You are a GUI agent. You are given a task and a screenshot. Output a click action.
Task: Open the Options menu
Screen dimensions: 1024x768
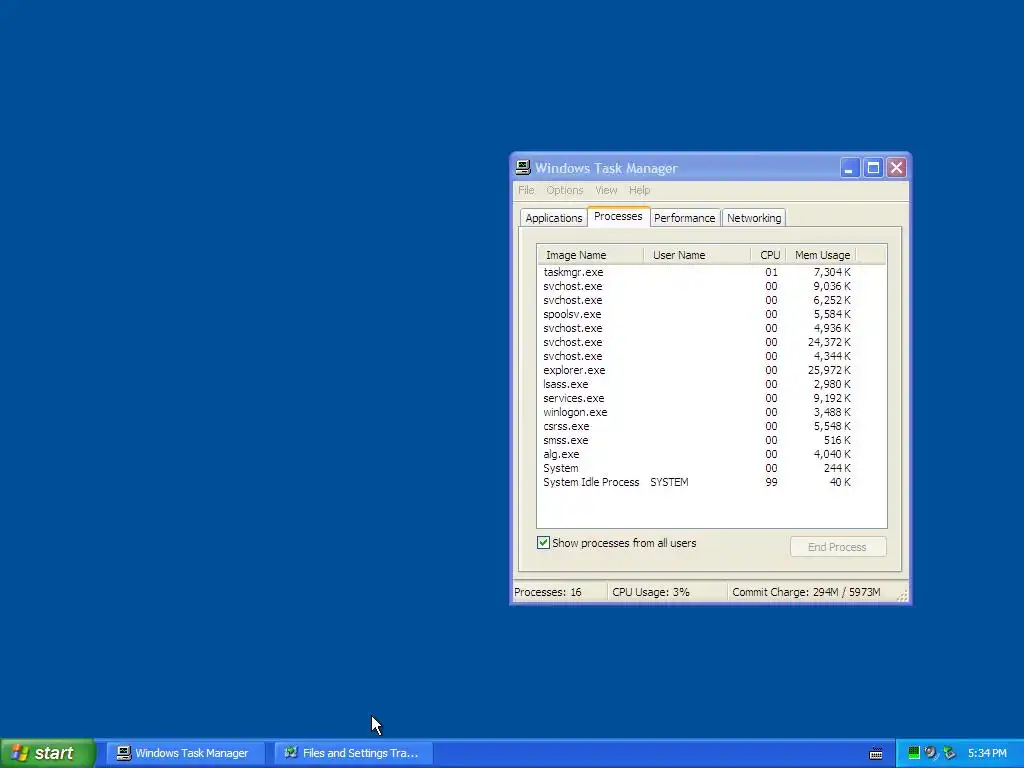(565, 190)
